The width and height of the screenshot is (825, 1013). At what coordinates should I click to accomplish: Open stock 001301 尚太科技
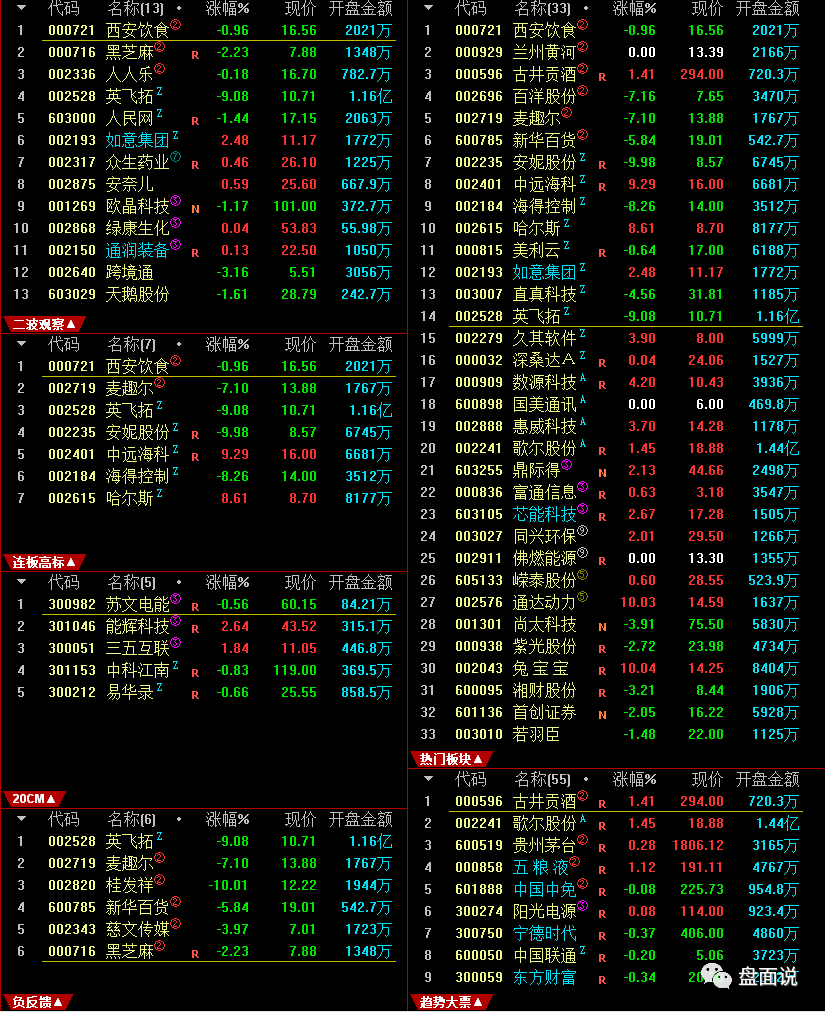point(611,624)
